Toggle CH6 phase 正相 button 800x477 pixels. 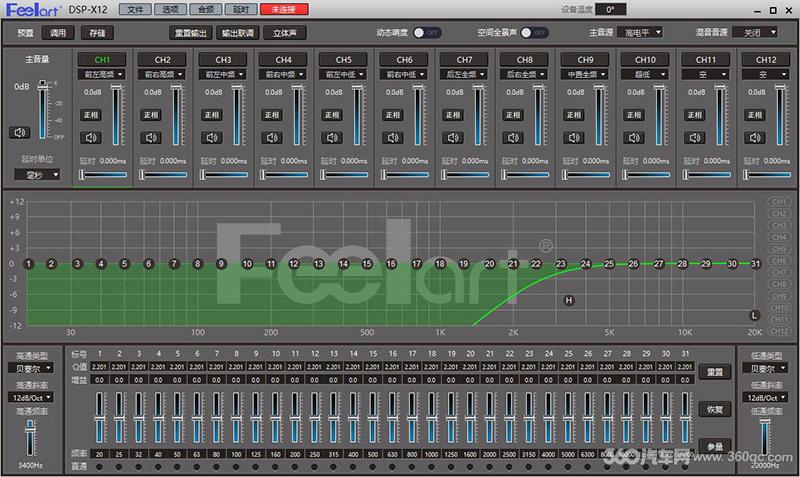click(x=393, y=115)
